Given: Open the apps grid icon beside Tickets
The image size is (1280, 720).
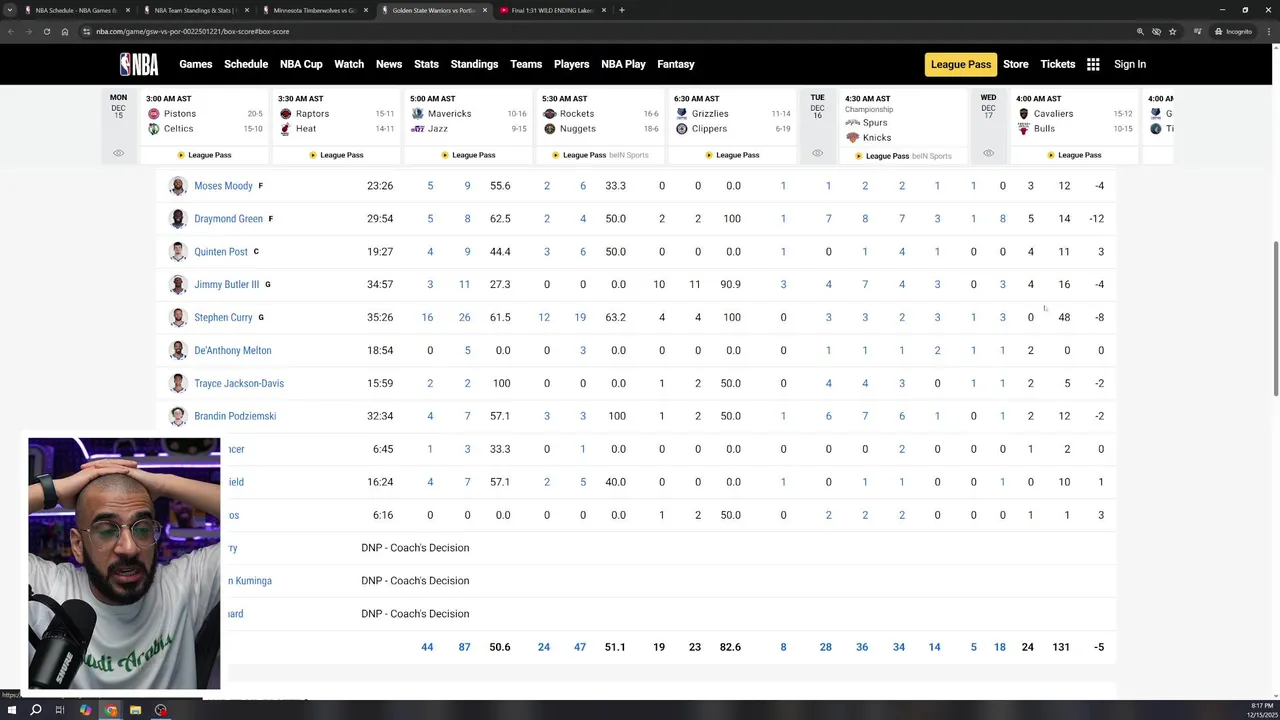Looking at the screenshot, I should click(x=1093, y=64).
